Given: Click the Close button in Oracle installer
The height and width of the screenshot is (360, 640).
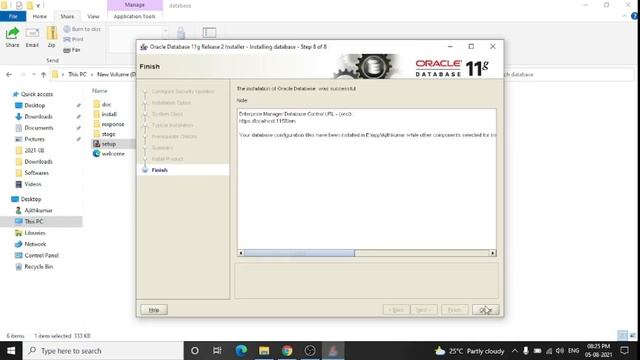Looking at the screenshot, I should 485,310.
